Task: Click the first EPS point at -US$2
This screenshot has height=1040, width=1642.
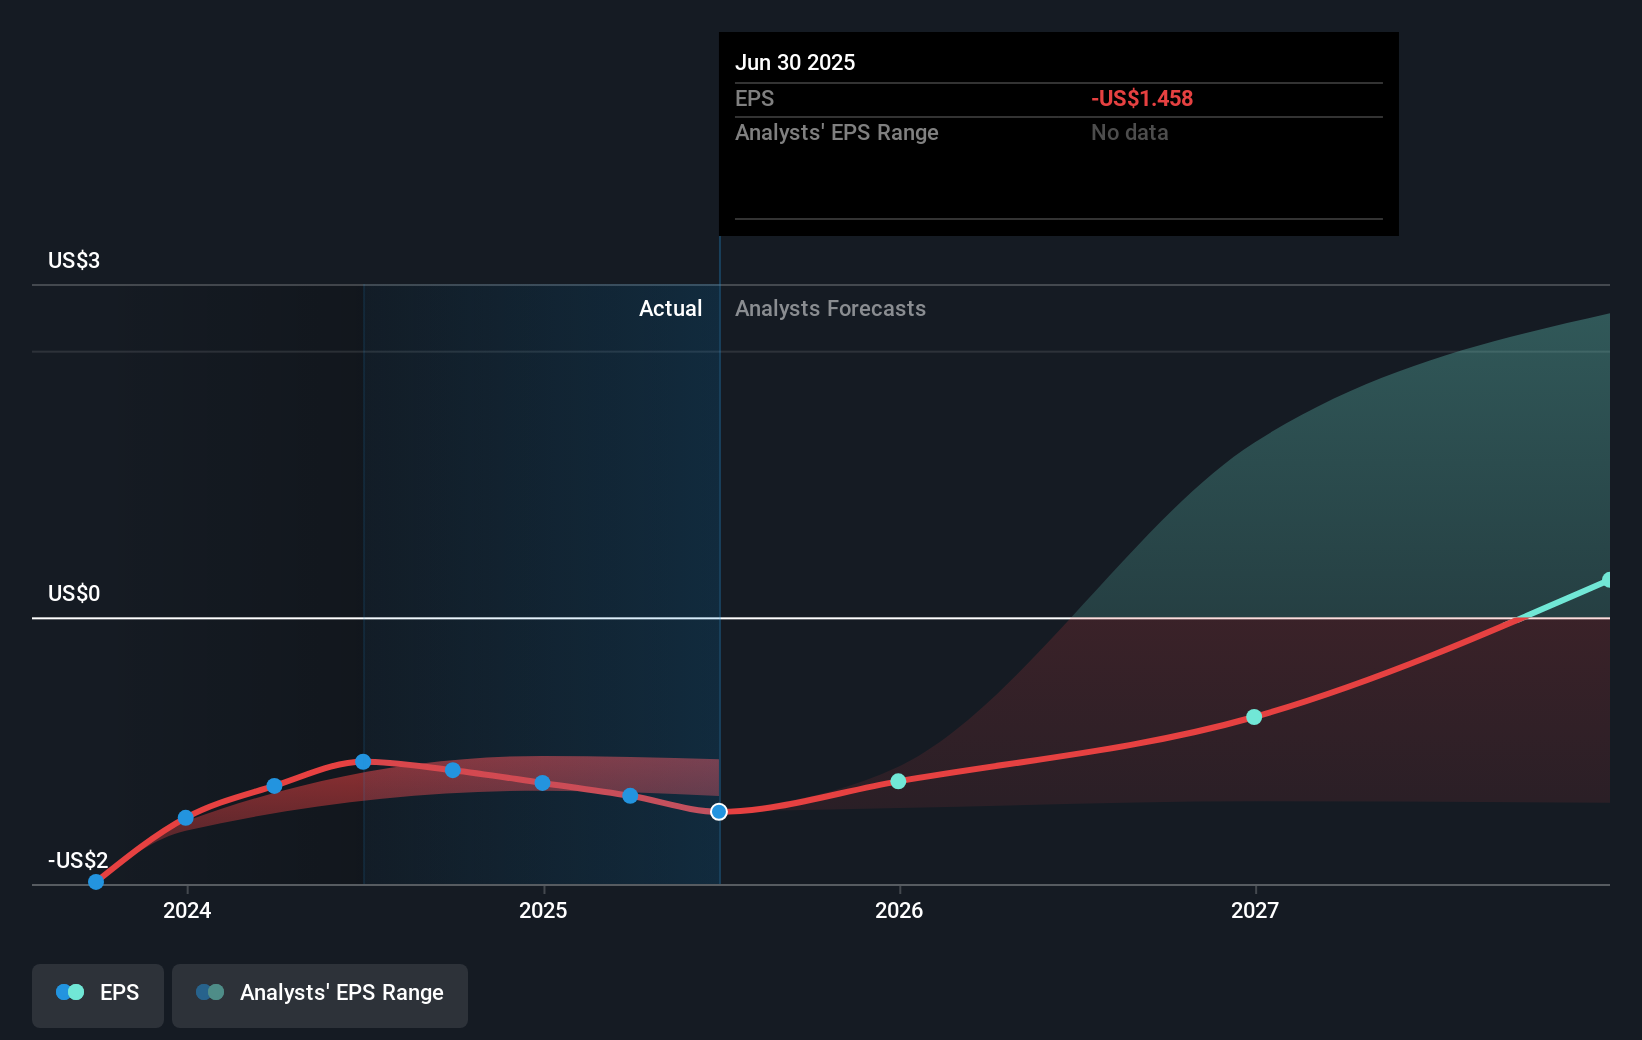Action: click(x=96, y=881)
